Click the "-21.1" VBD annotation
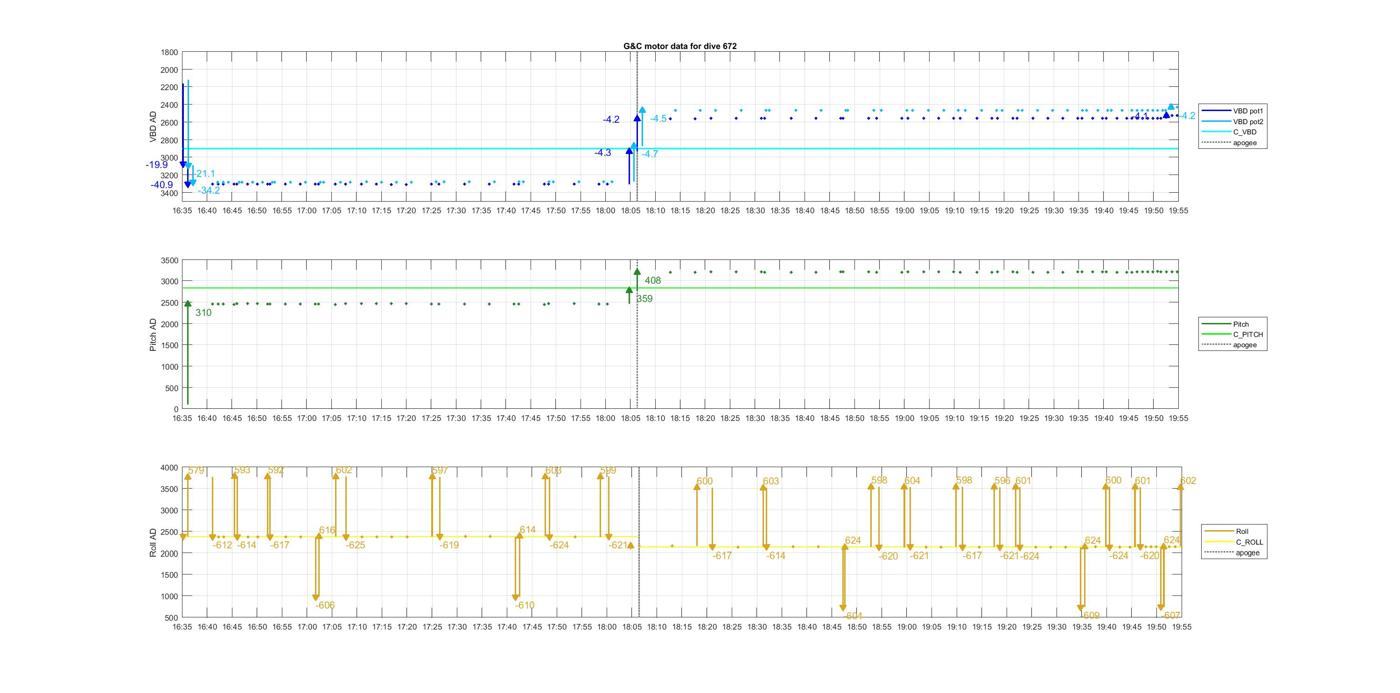 click(x=203, y=174)
